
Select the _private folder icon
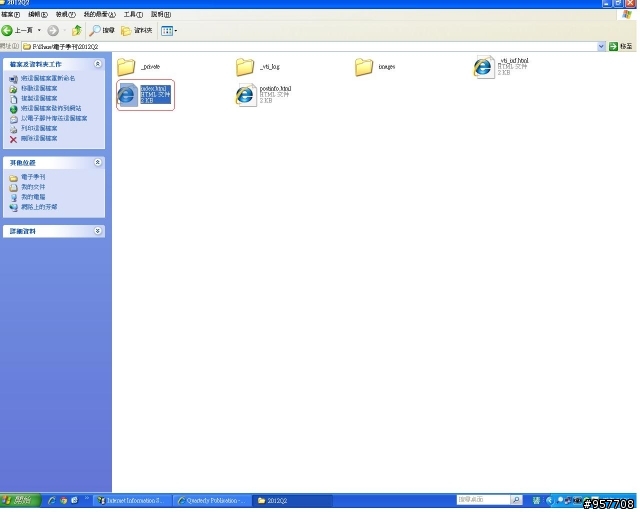click(x=126, y=67)
